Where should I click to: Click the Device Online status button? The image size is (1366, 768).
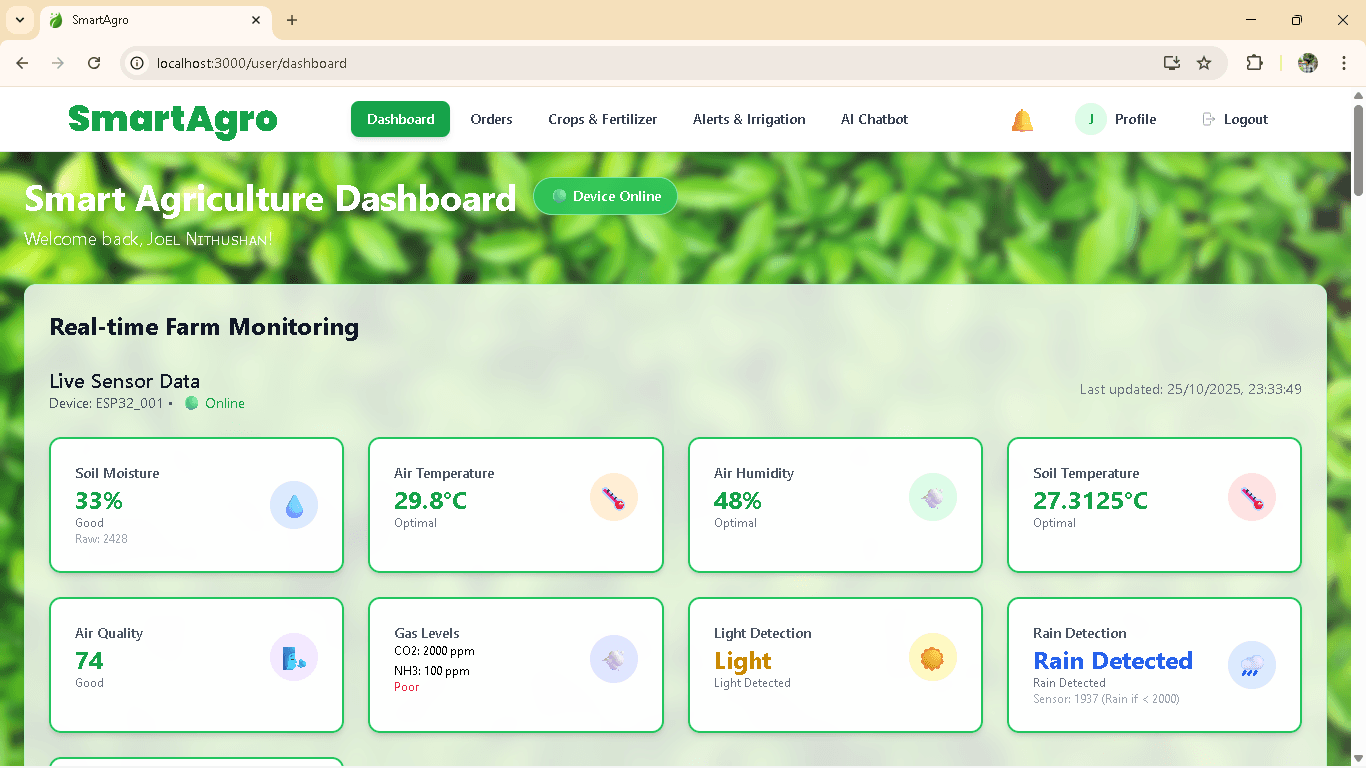pos(605,196)
